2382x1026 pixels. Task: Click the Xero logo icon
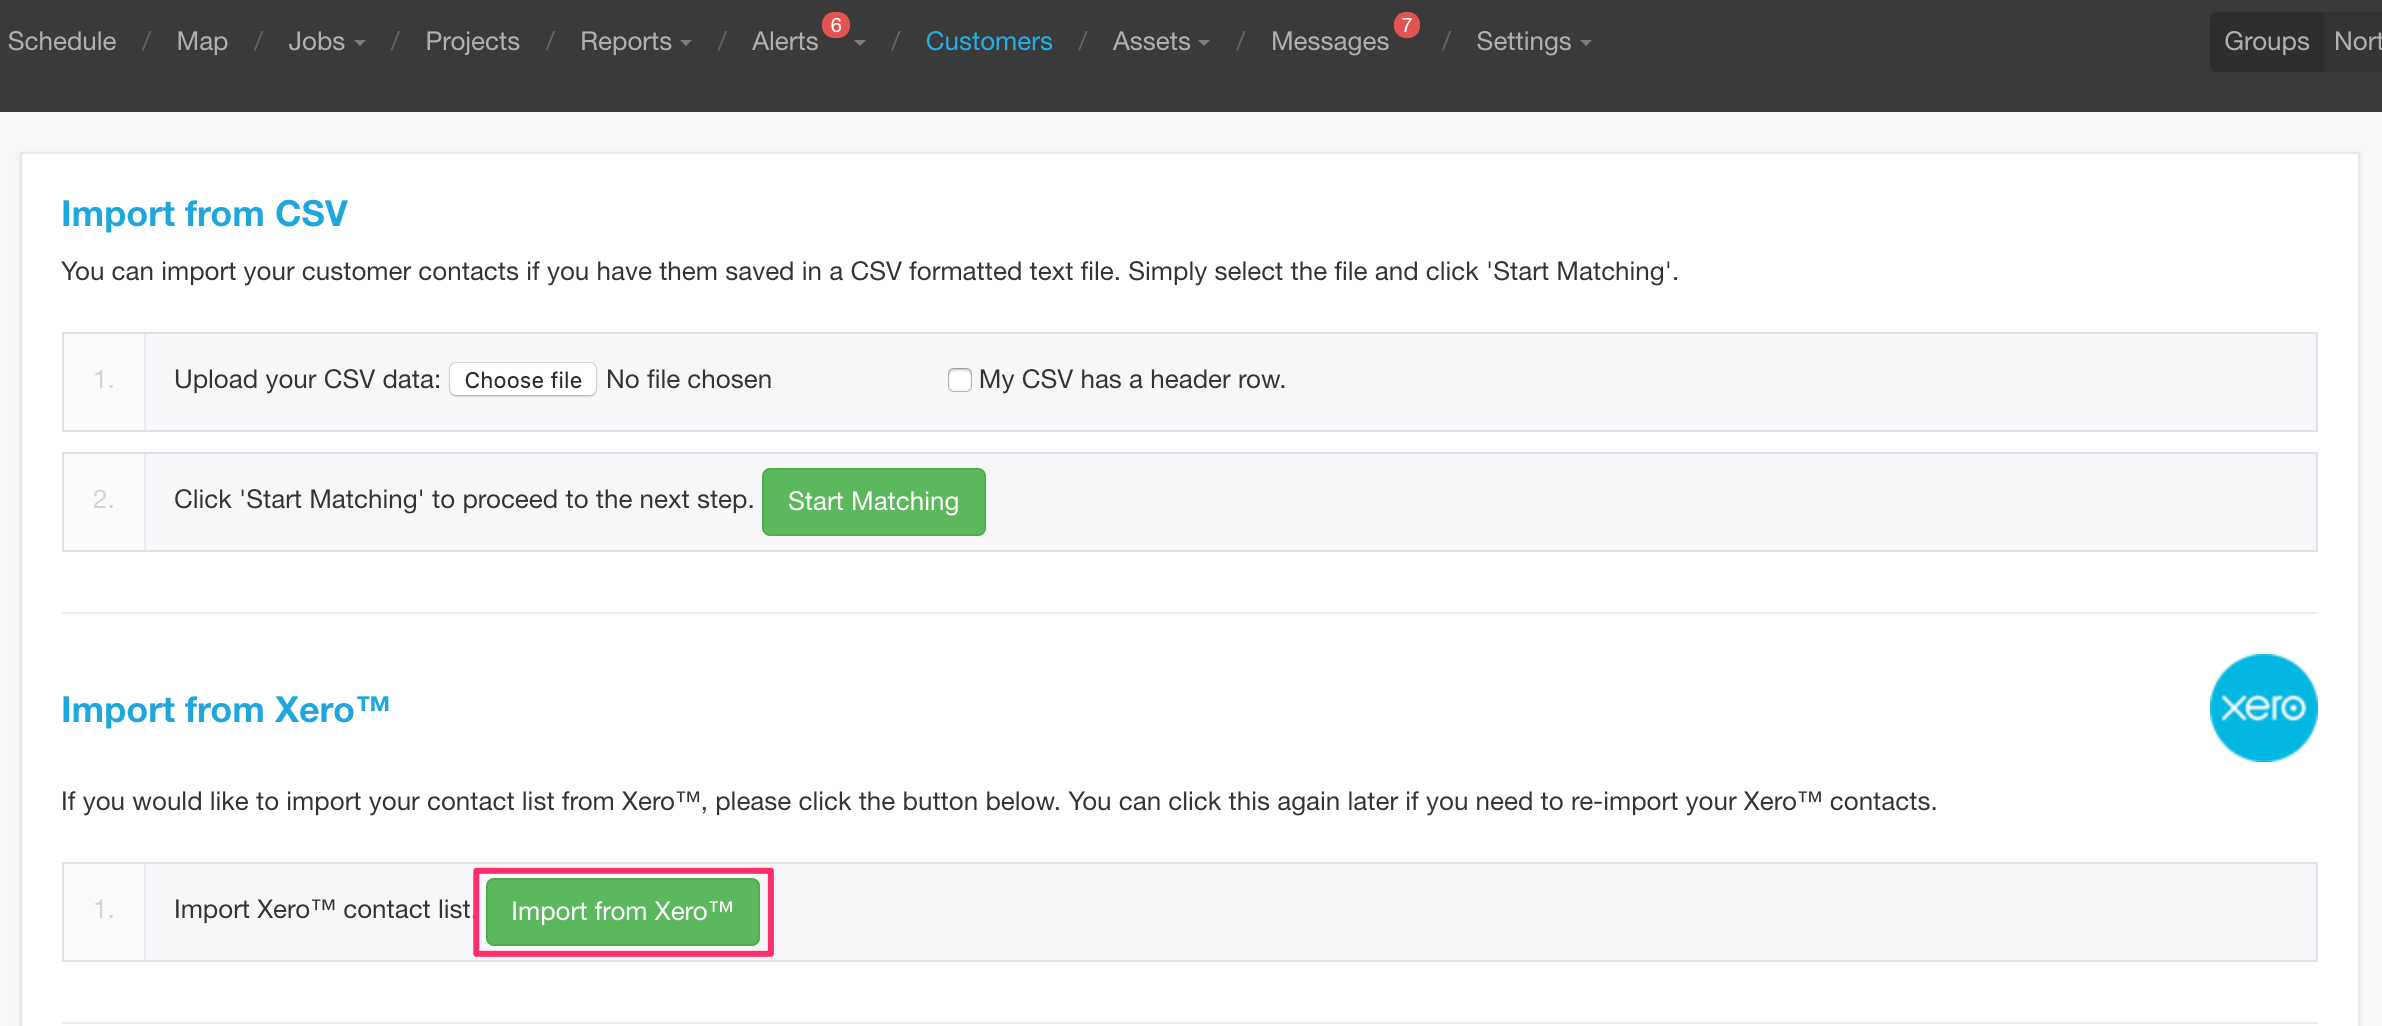(2263, 708)
